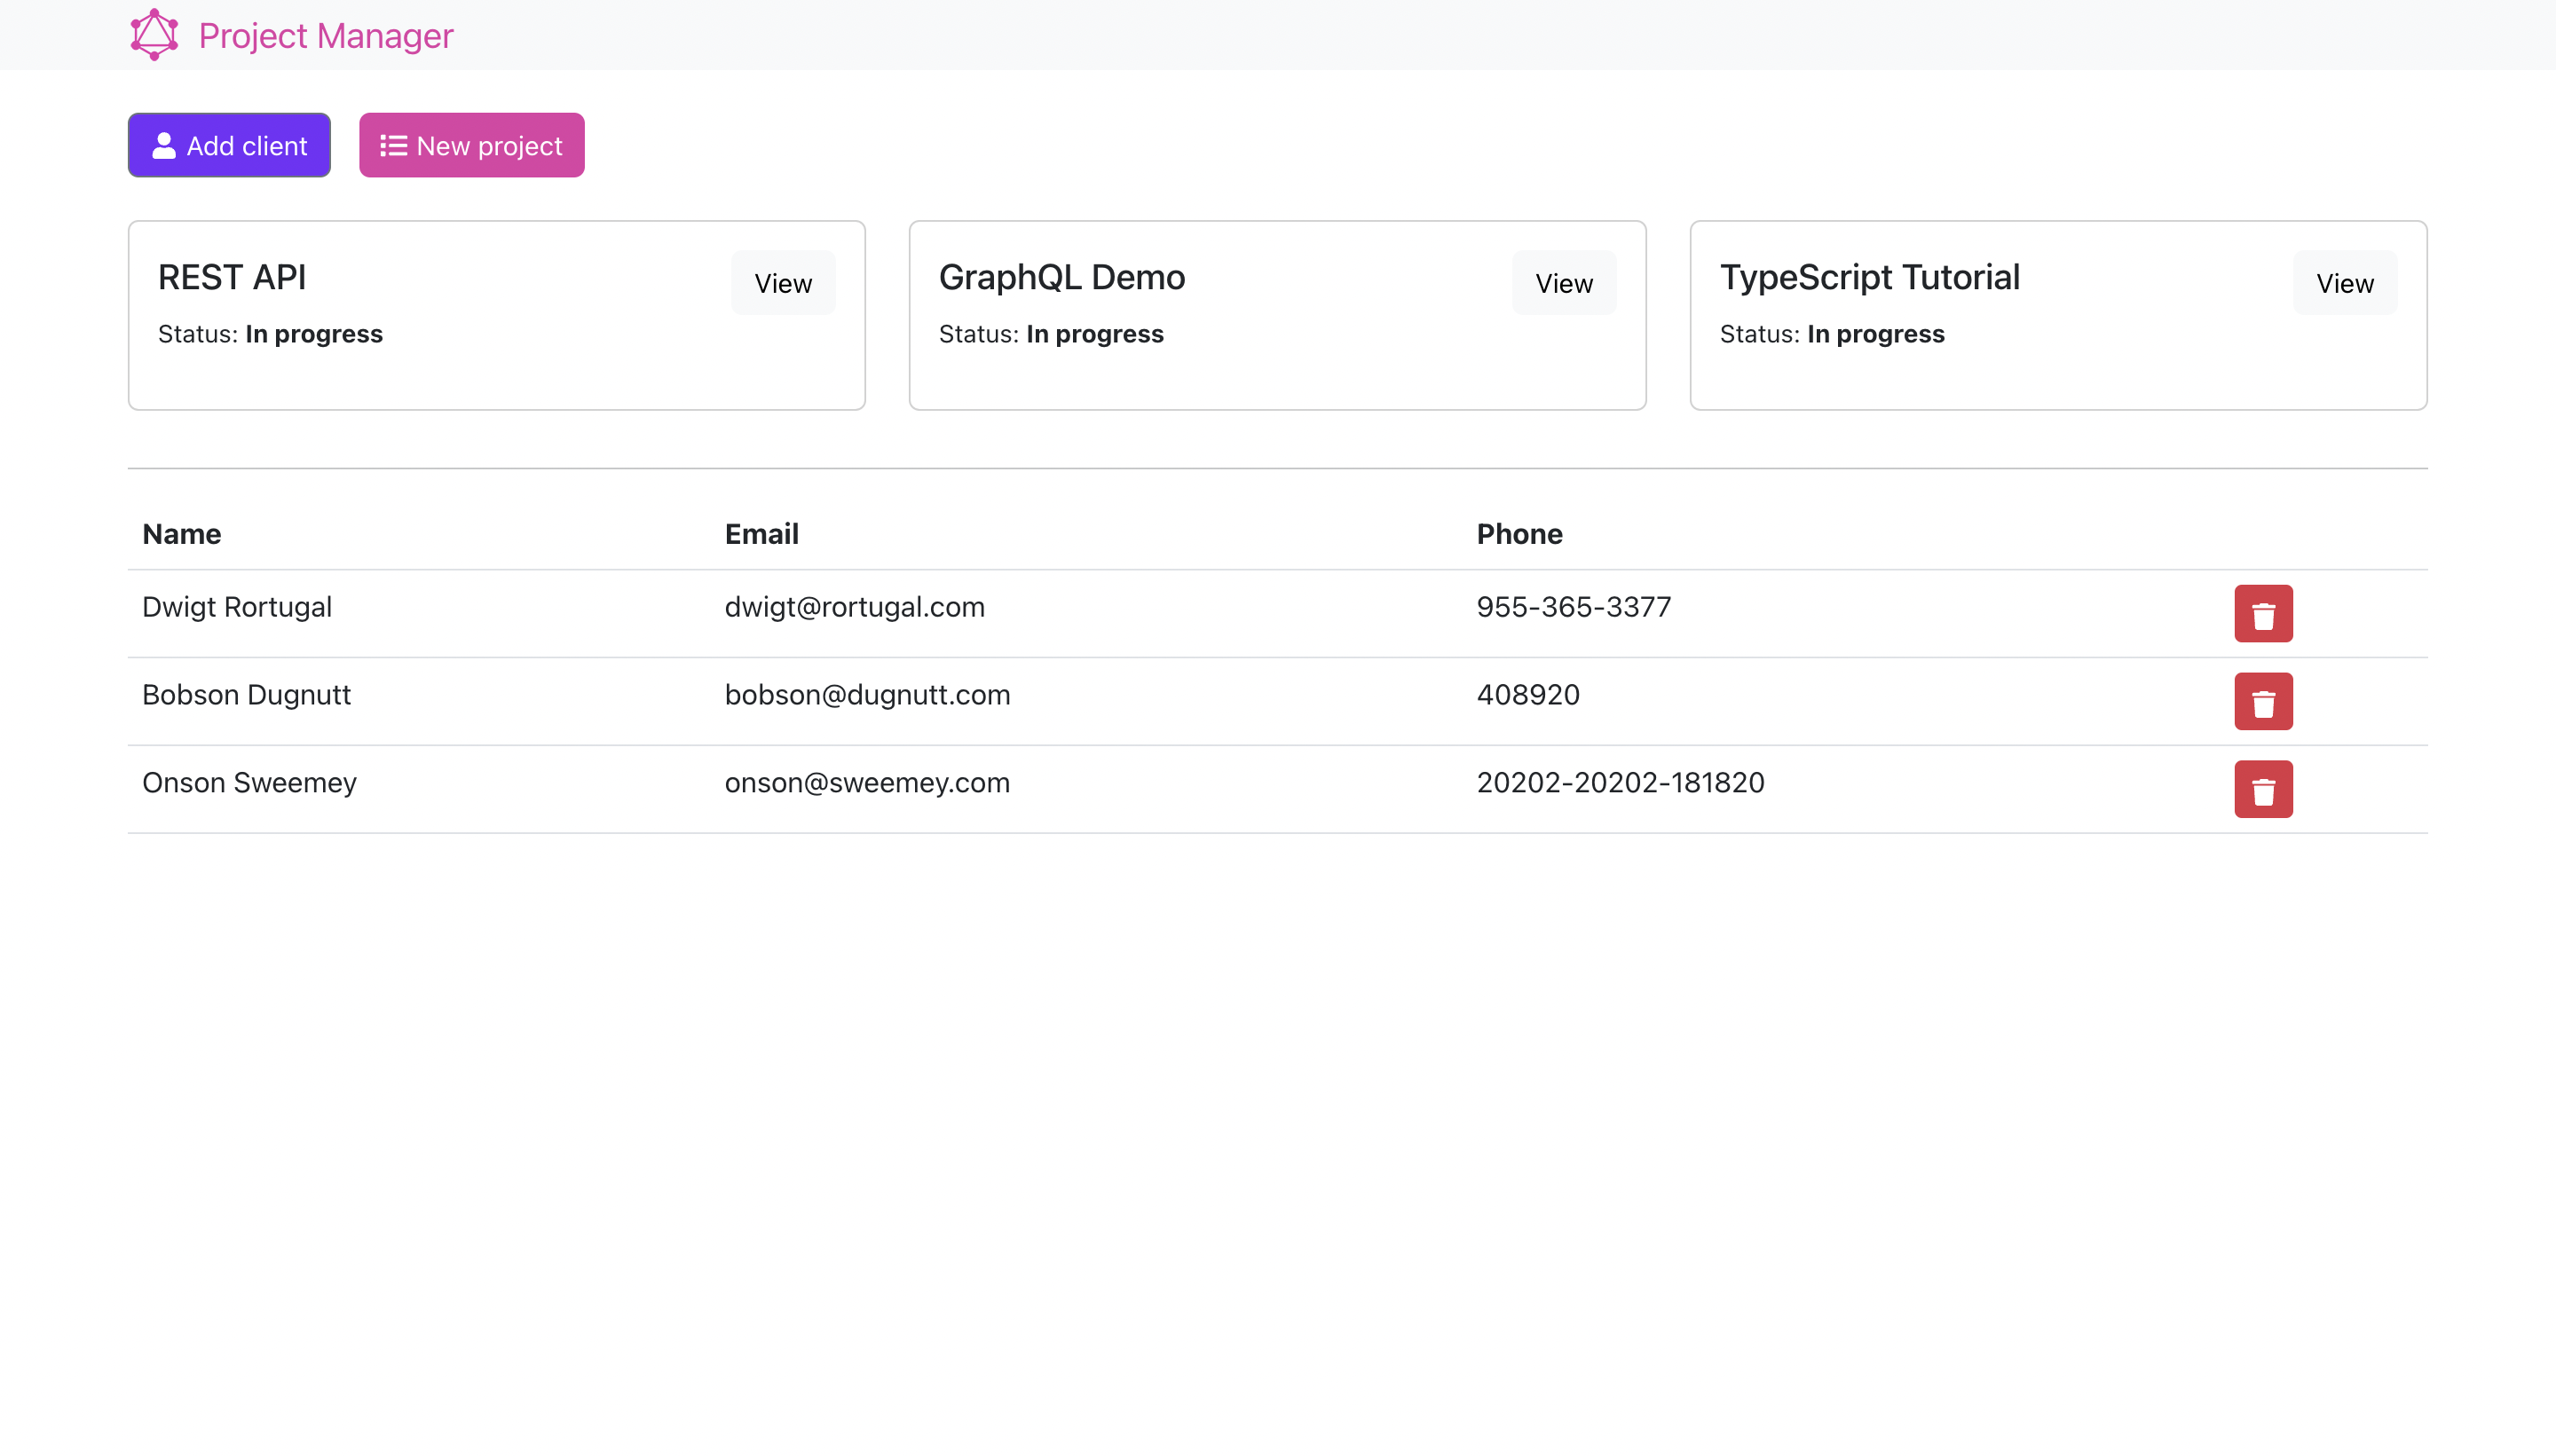Click the Name column header
Viewport: 2556px width, 1456px height.
(x=182, y=534)
